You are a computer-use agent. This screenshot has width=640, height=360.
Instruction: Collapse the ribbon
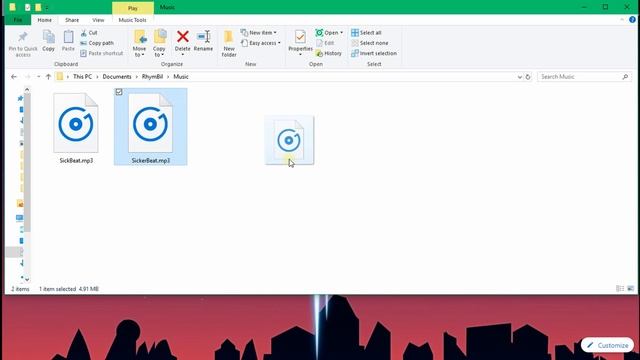pyautogui.click(x=622, y=20)
